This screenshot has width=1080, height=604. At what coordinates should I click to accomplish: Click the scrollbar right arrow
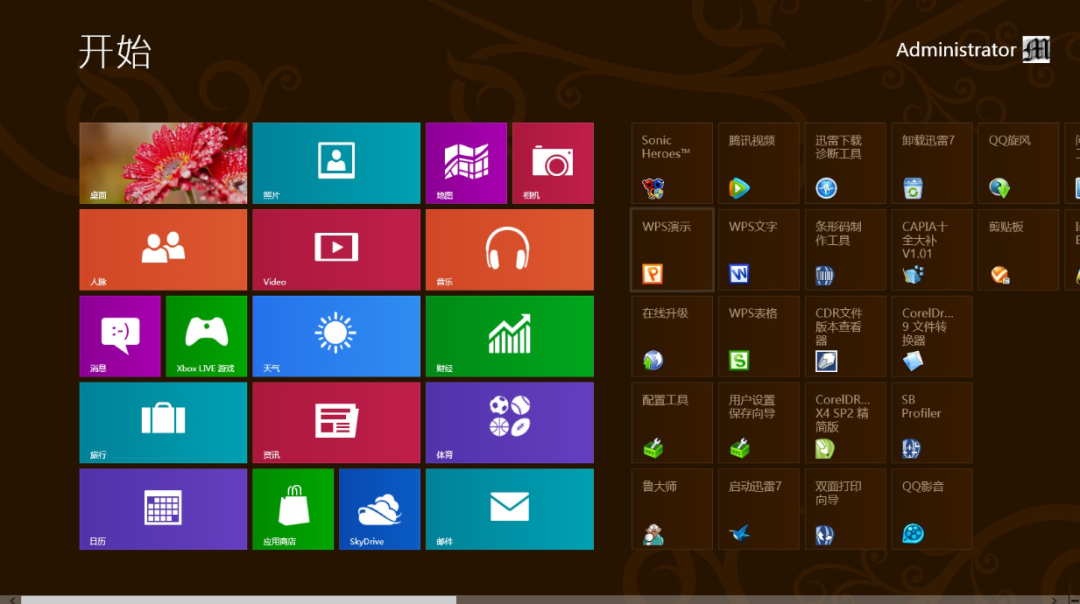(1054, 600)
